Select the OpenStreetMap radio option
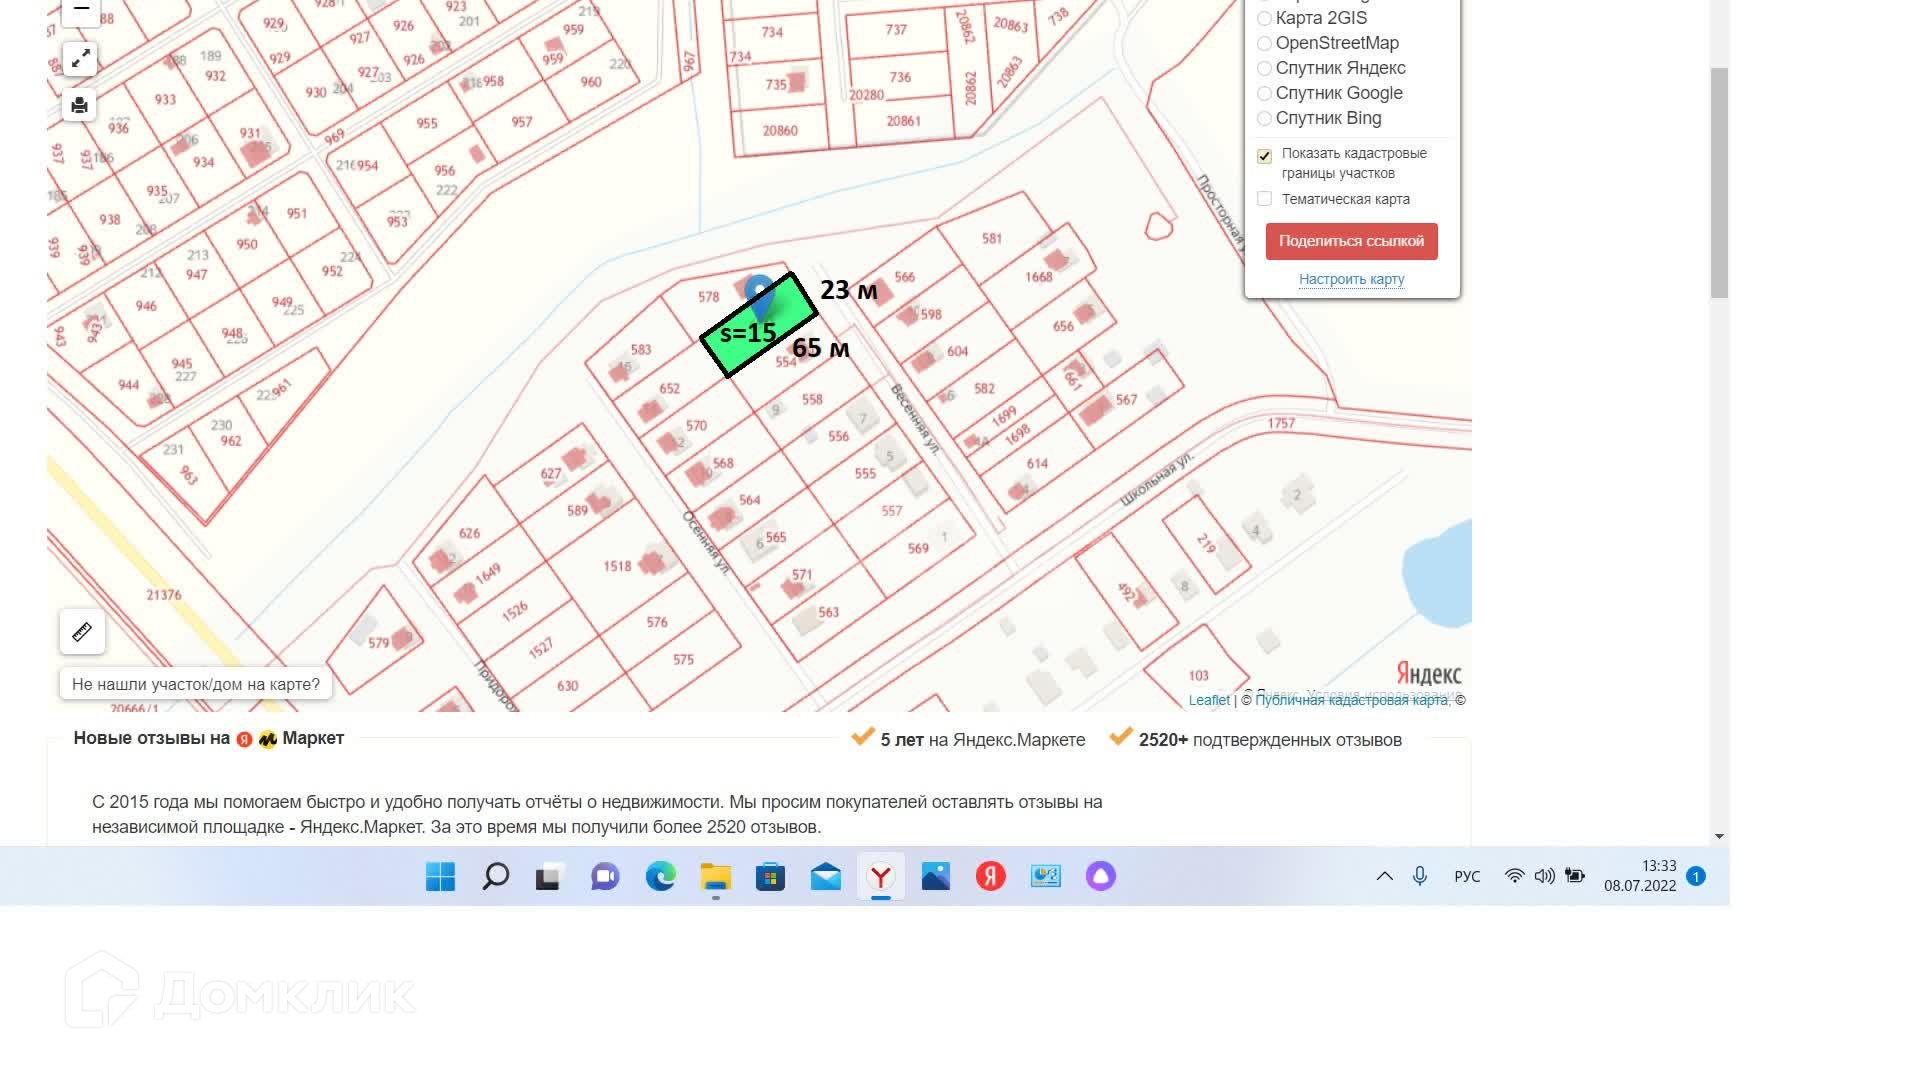 pyautogui.click(x=1264, y=43)
